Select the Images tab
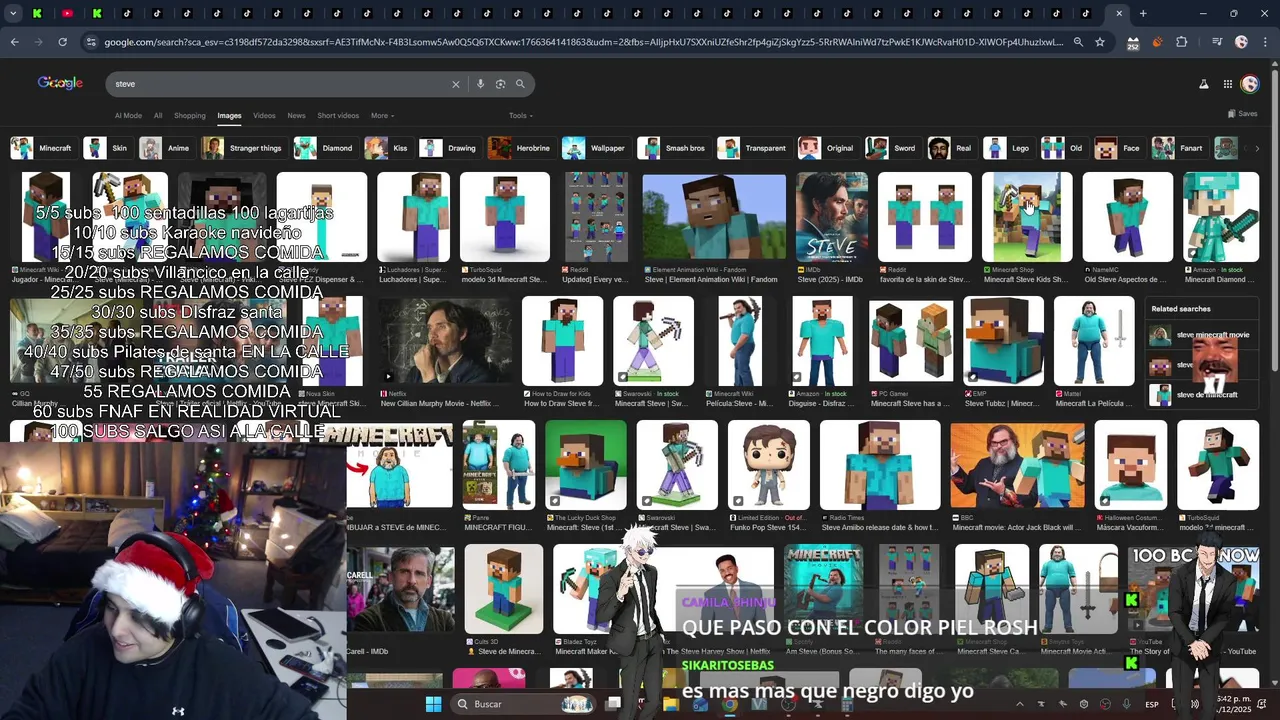 tap(229, 116)
